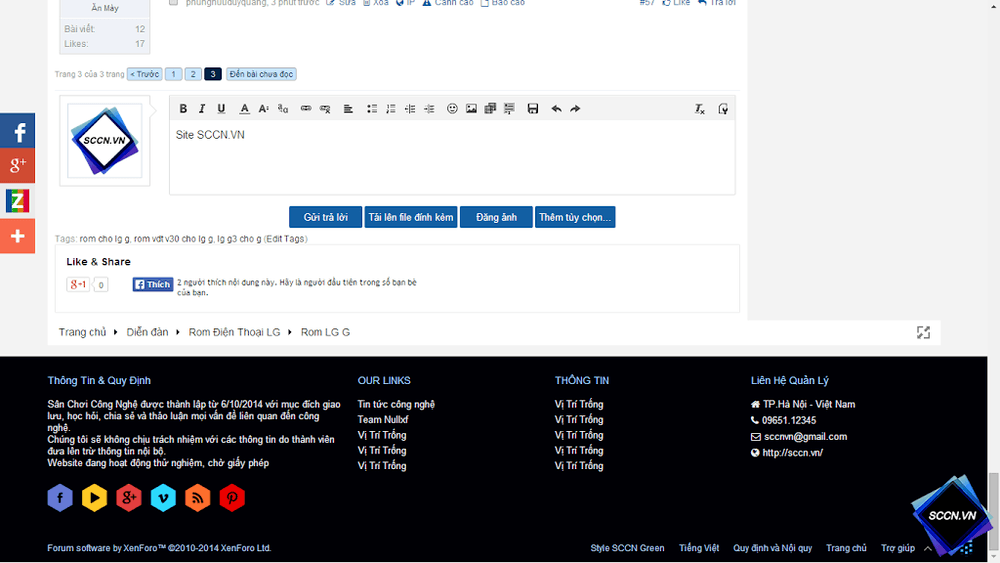The width and height of the screenshot is (1000, 563).
Task: Open footer Pinterest hexagon icon
Action: coord(232,498)
